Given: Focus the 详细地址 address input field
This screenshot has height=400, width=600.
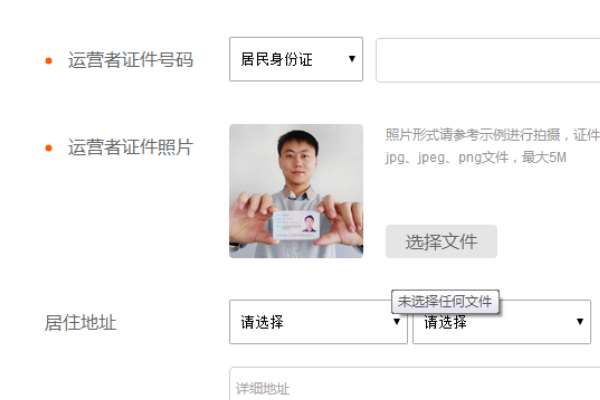Looking at the screenshot, I should [x=414, y=384].
